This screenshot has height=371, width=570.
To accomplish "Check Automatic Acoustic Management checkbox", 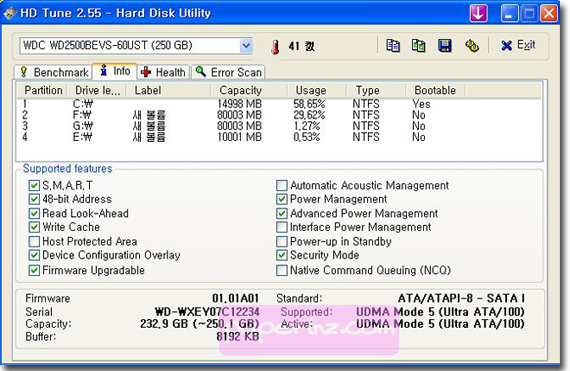I will 282,186.
